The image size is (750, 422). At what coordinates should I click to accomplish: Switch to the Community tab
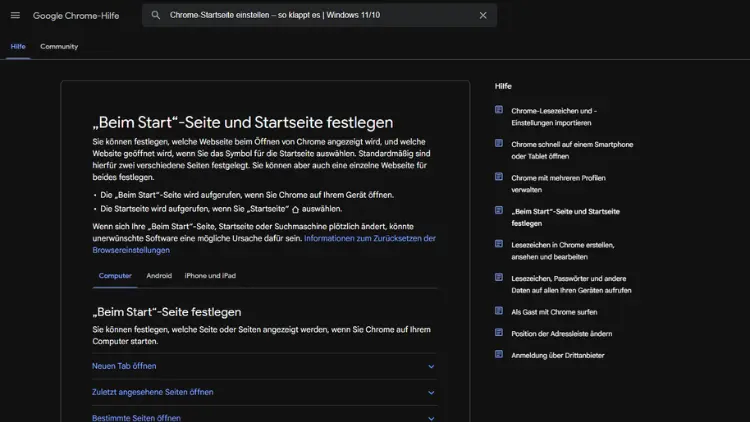tap(59, 46)
